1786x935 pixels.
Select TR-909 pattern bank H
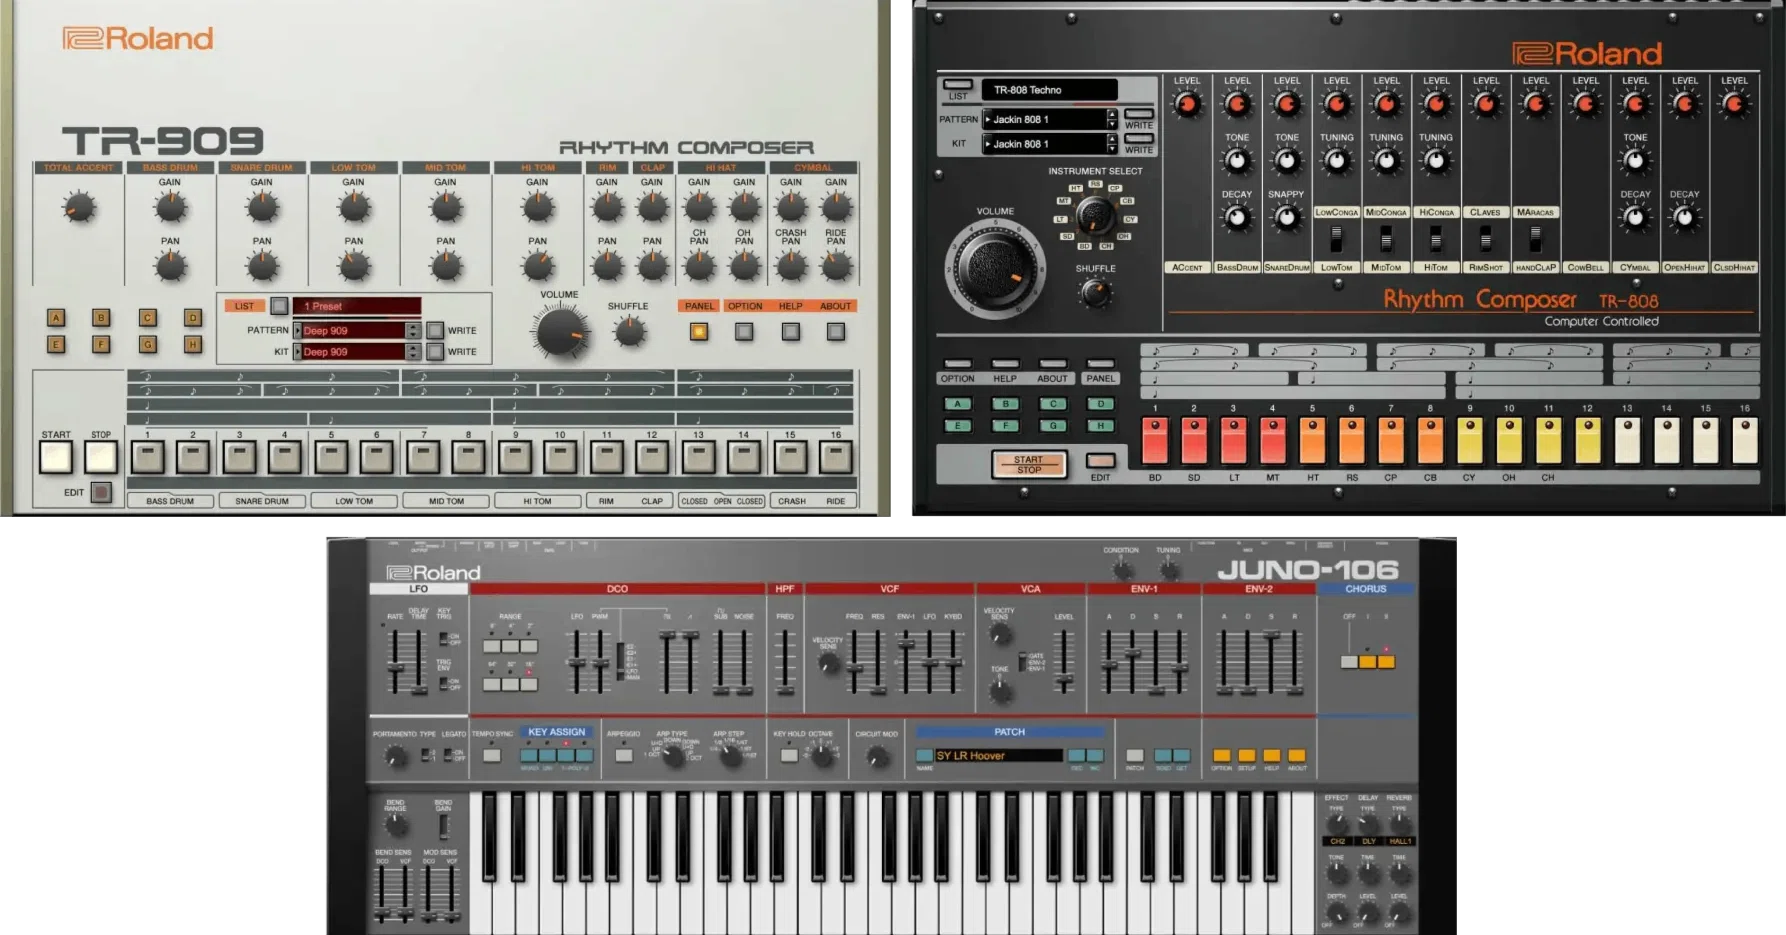pyautogui.click(x=193, y=344)
